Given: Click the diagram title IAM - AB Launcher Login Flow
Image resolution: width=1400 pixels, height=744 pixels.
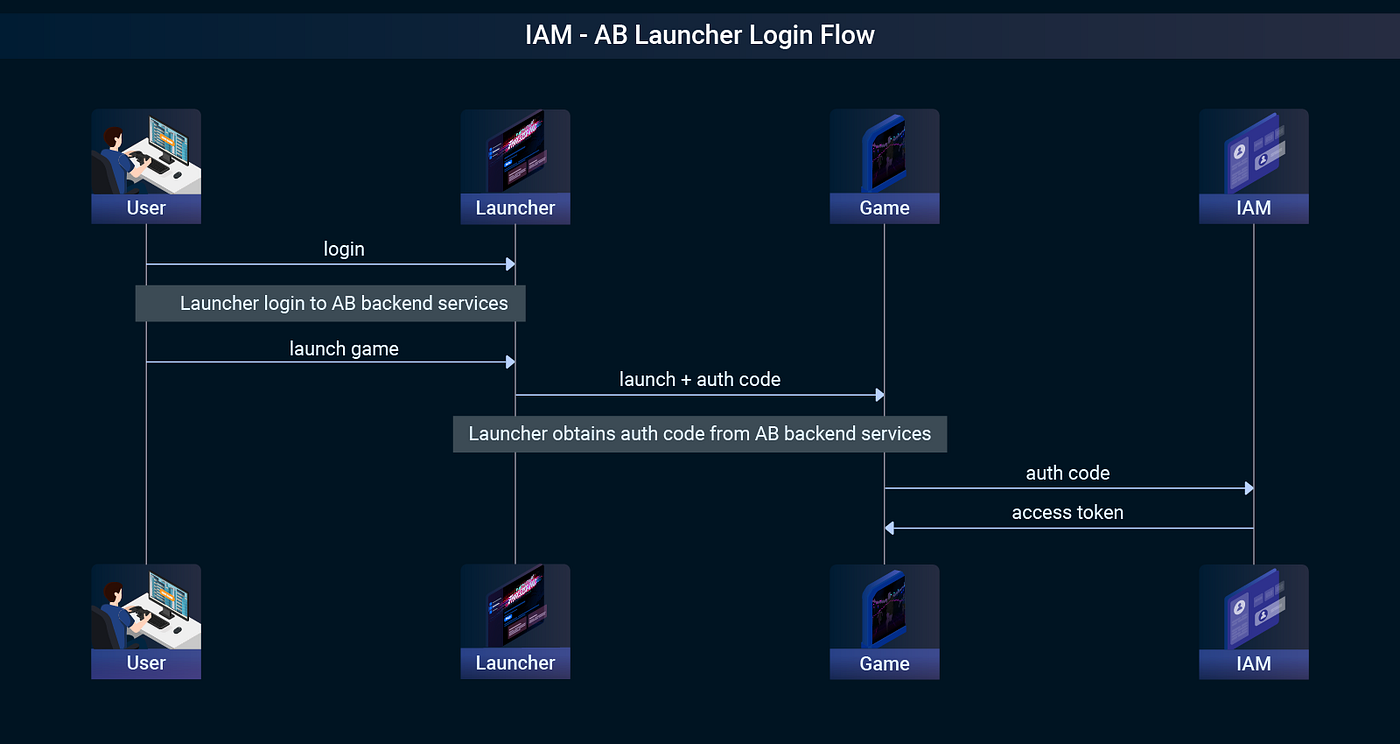Looking at the screenshot, I should [699, 34].
